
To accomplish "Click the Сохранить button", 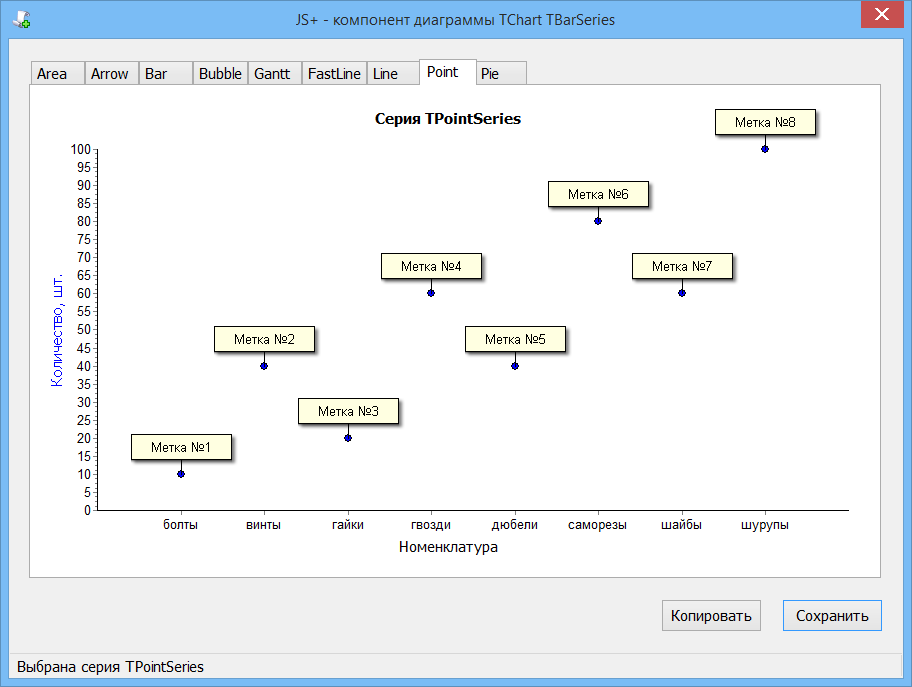I will click(x=832, y=615).
